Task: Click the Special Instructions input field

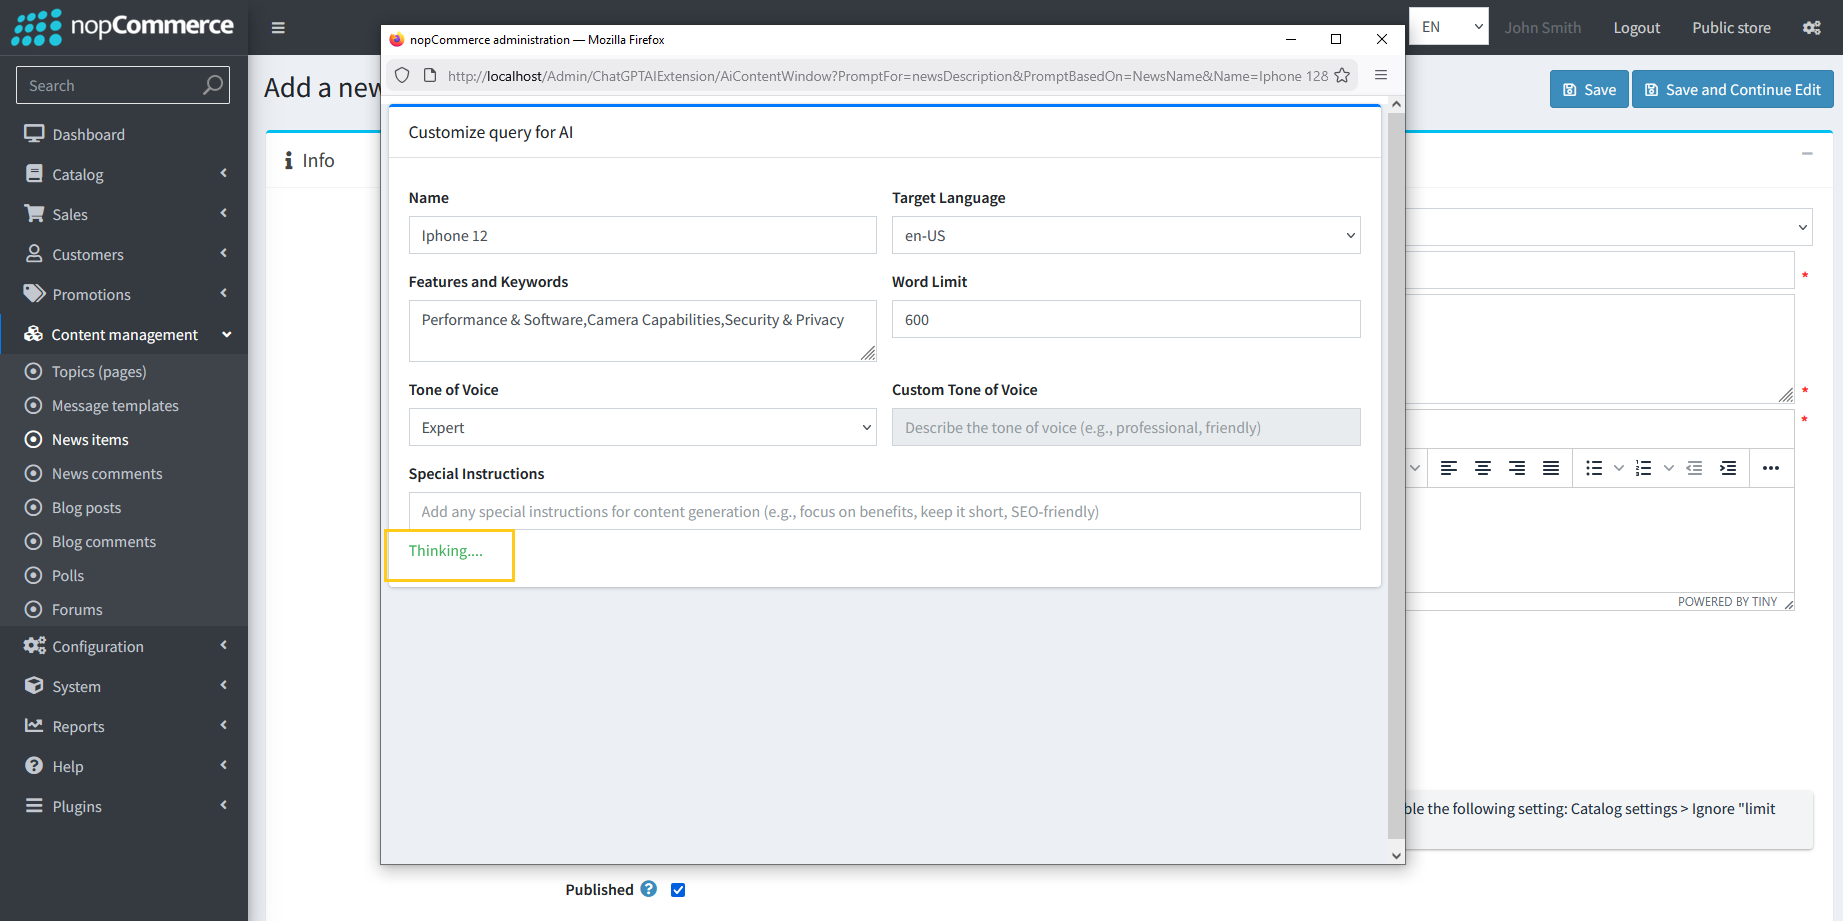Action: pos(884,512)
